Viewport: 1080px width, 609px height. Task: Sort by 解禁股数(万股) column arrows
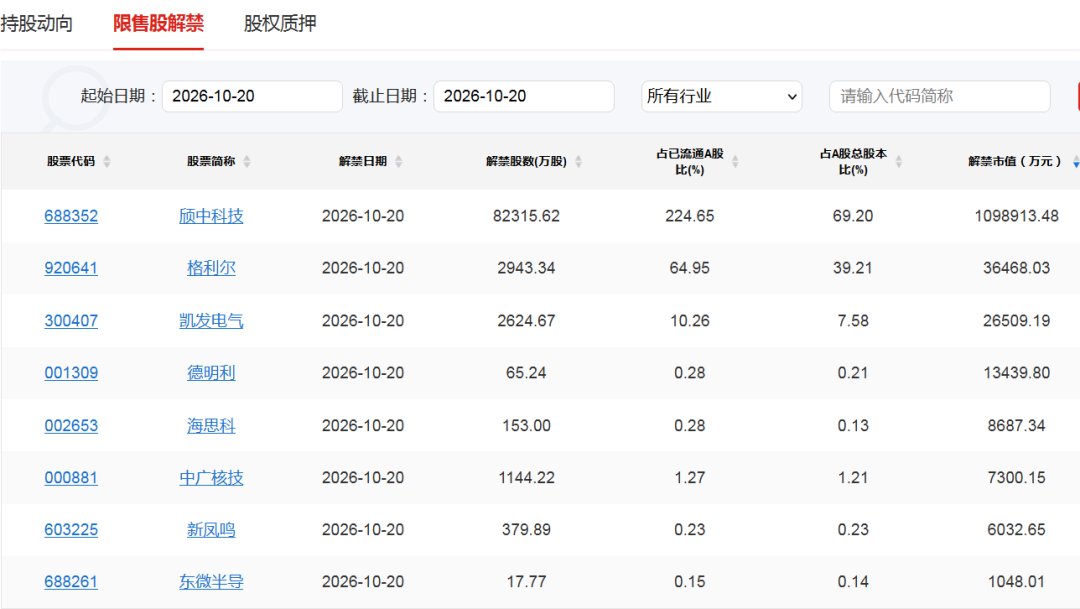[579, 161]
